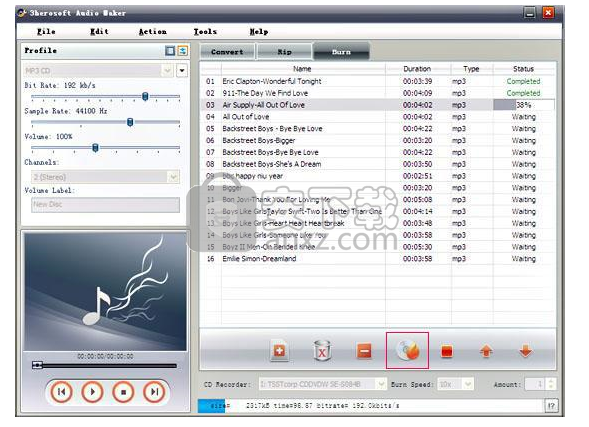This screenshot has width=589, height=427.
Task: Expand the MP3 CD profile dropdown
Action: [168, 71]
